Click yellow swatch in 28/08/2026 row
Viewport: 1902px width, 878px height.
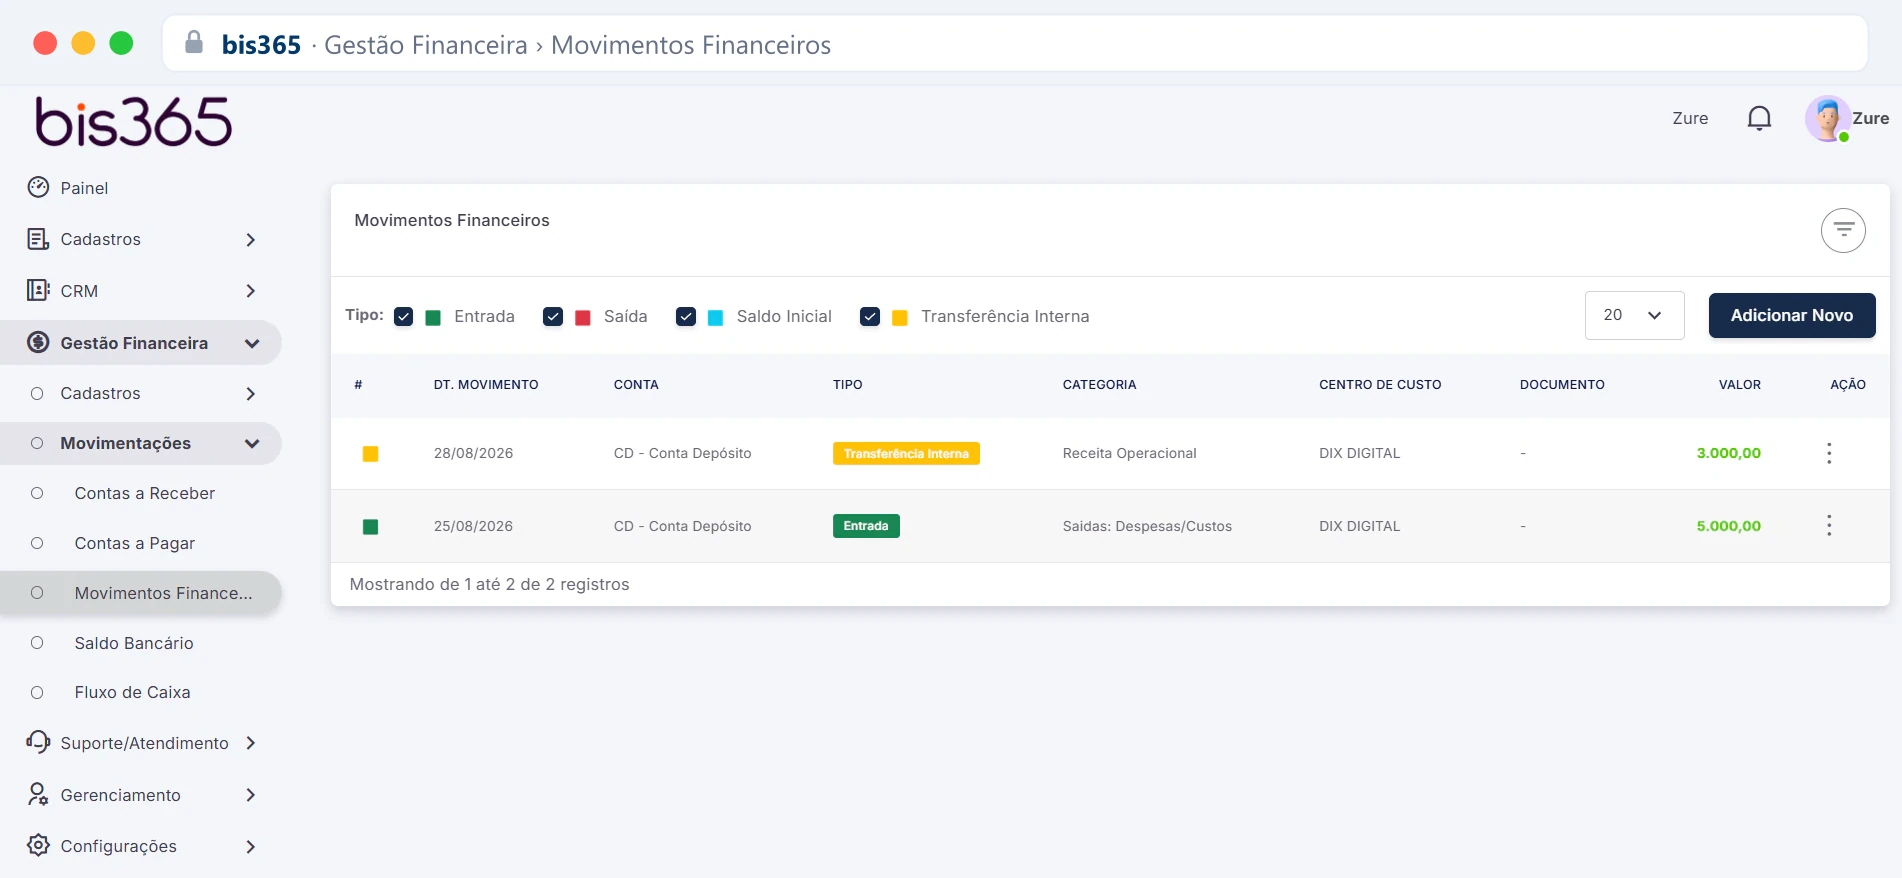click(370, 454)
